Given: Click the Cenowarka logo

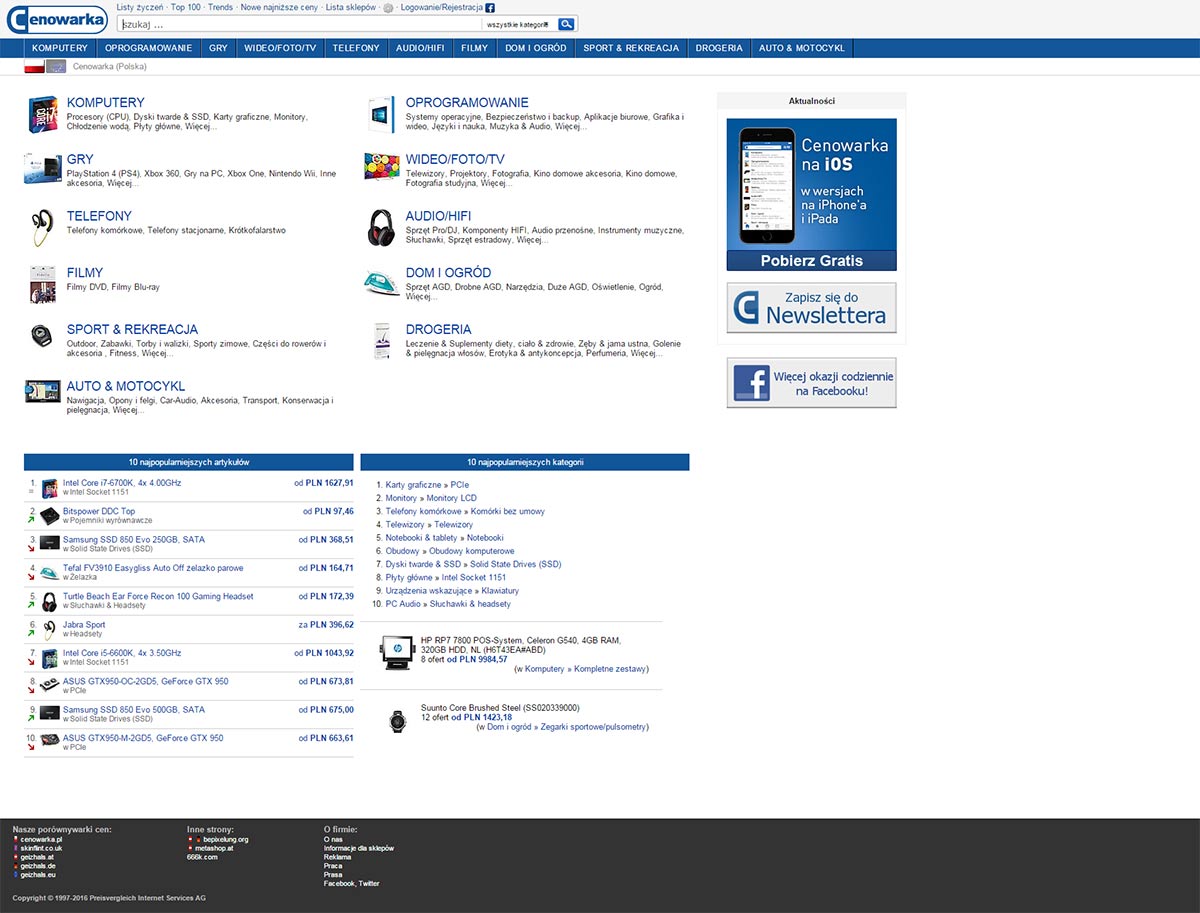Looking at the screenshot, I should pos(56,18).
